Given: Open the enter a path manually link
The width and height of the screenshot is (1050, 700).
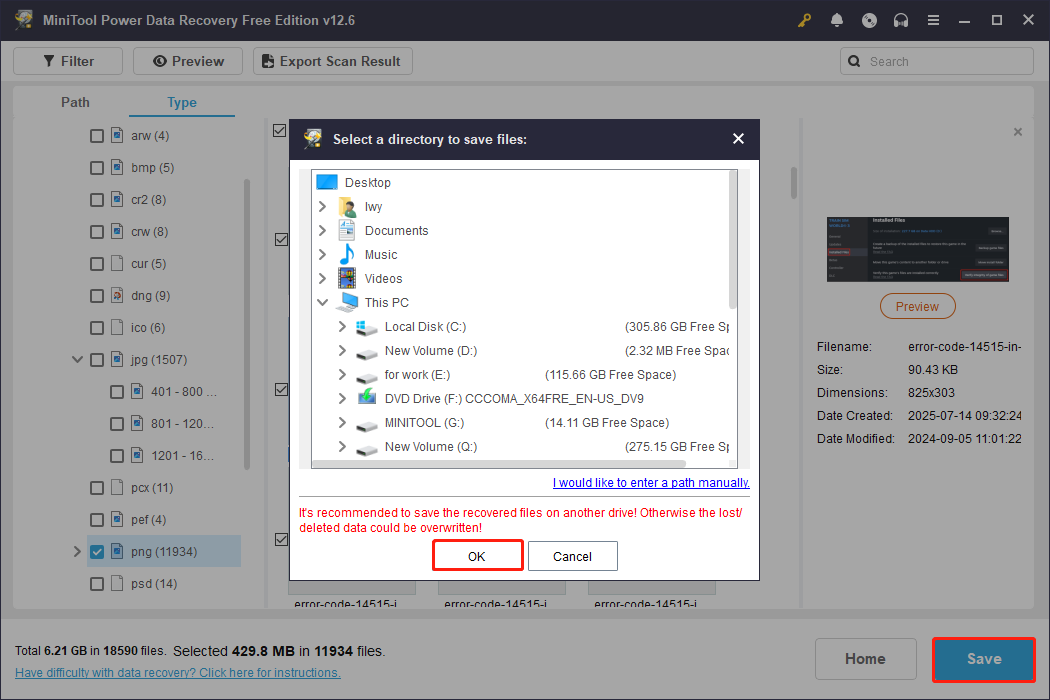Looking at the screenshot, I should (x=651, y=482).
